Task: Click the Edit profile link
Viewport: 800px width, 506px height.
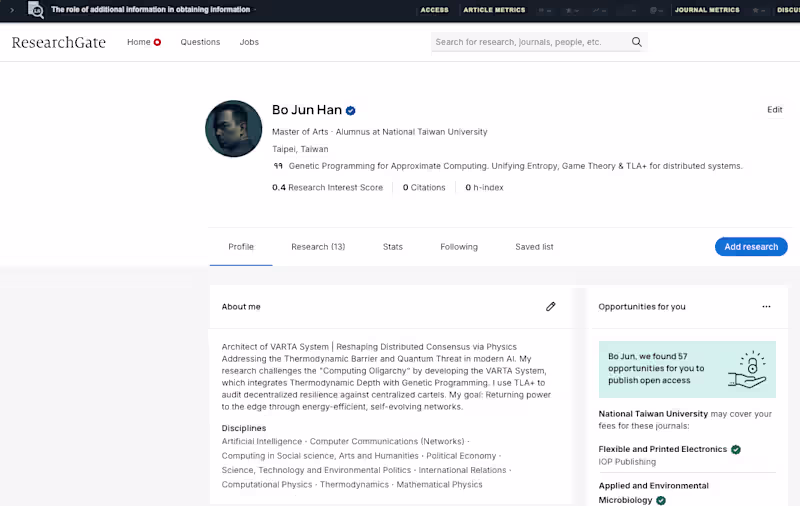Action: [774, 110]
